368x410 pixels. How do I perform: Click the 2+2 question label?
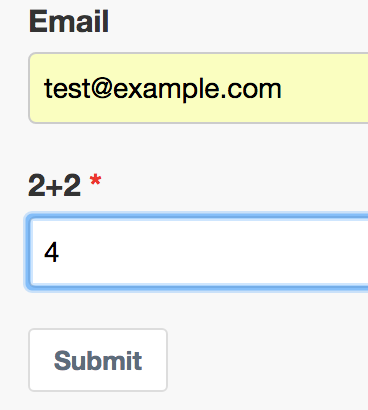[54, 185]
